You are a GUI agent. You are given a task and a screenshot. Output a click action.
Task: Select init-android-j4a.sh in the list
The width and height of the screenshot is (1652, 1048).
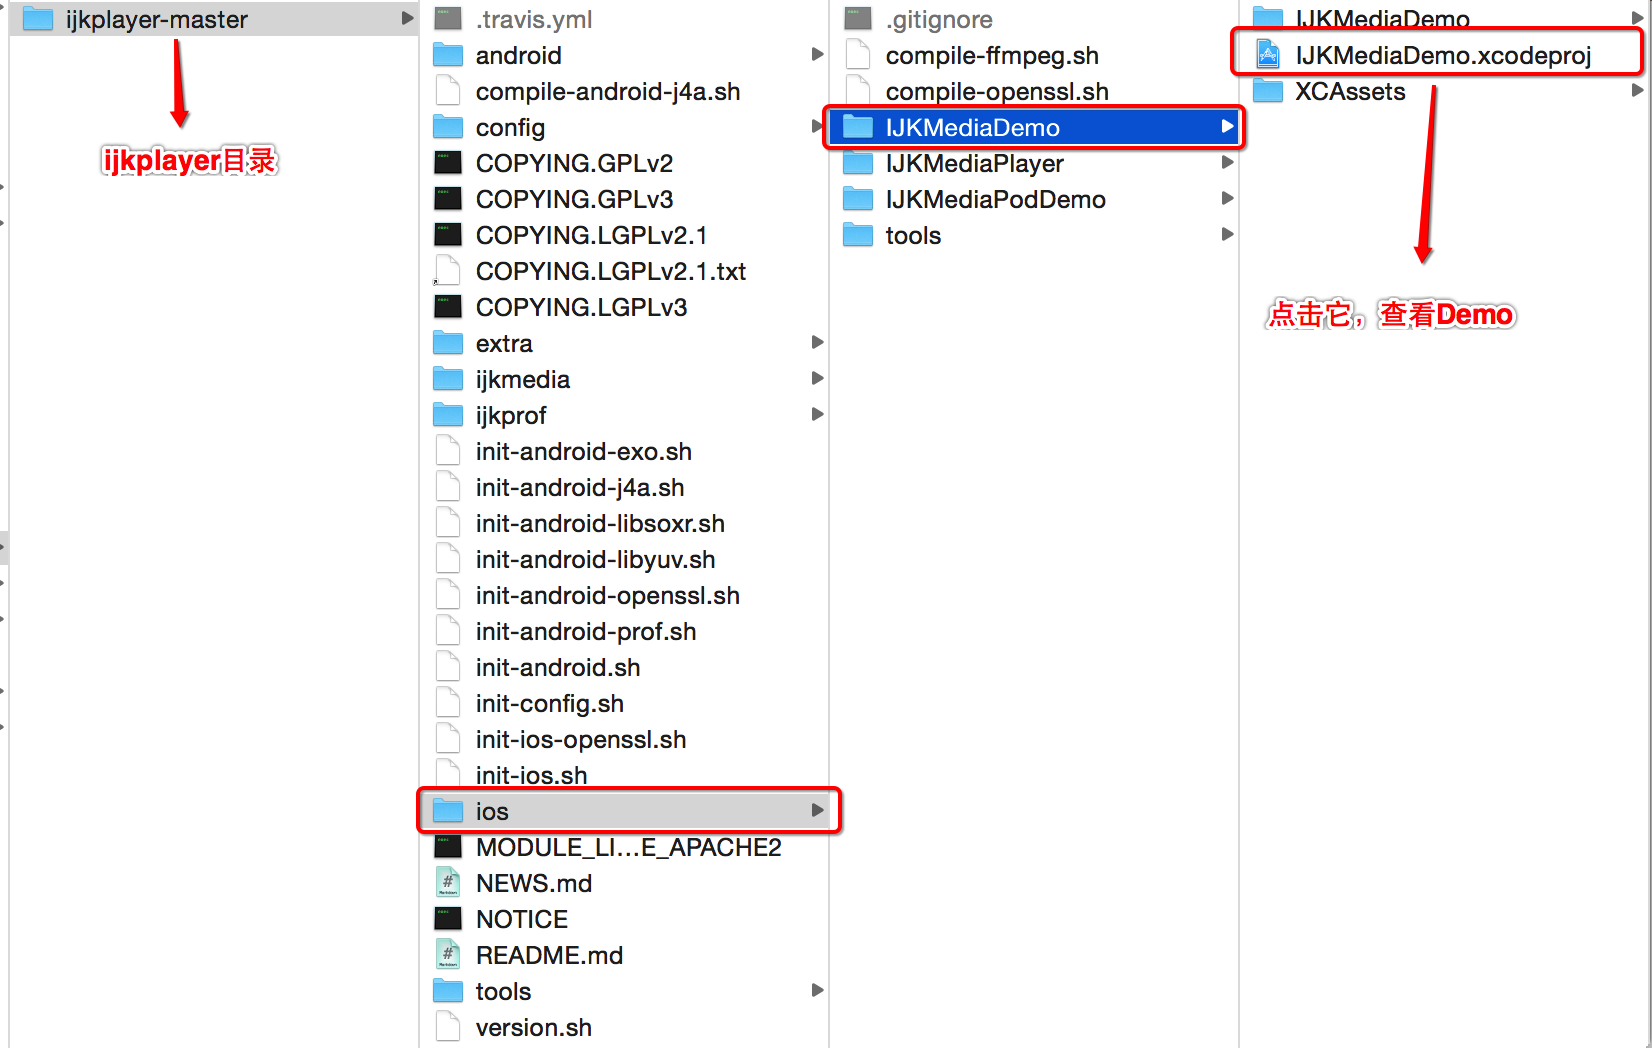[x=580, y=488]
